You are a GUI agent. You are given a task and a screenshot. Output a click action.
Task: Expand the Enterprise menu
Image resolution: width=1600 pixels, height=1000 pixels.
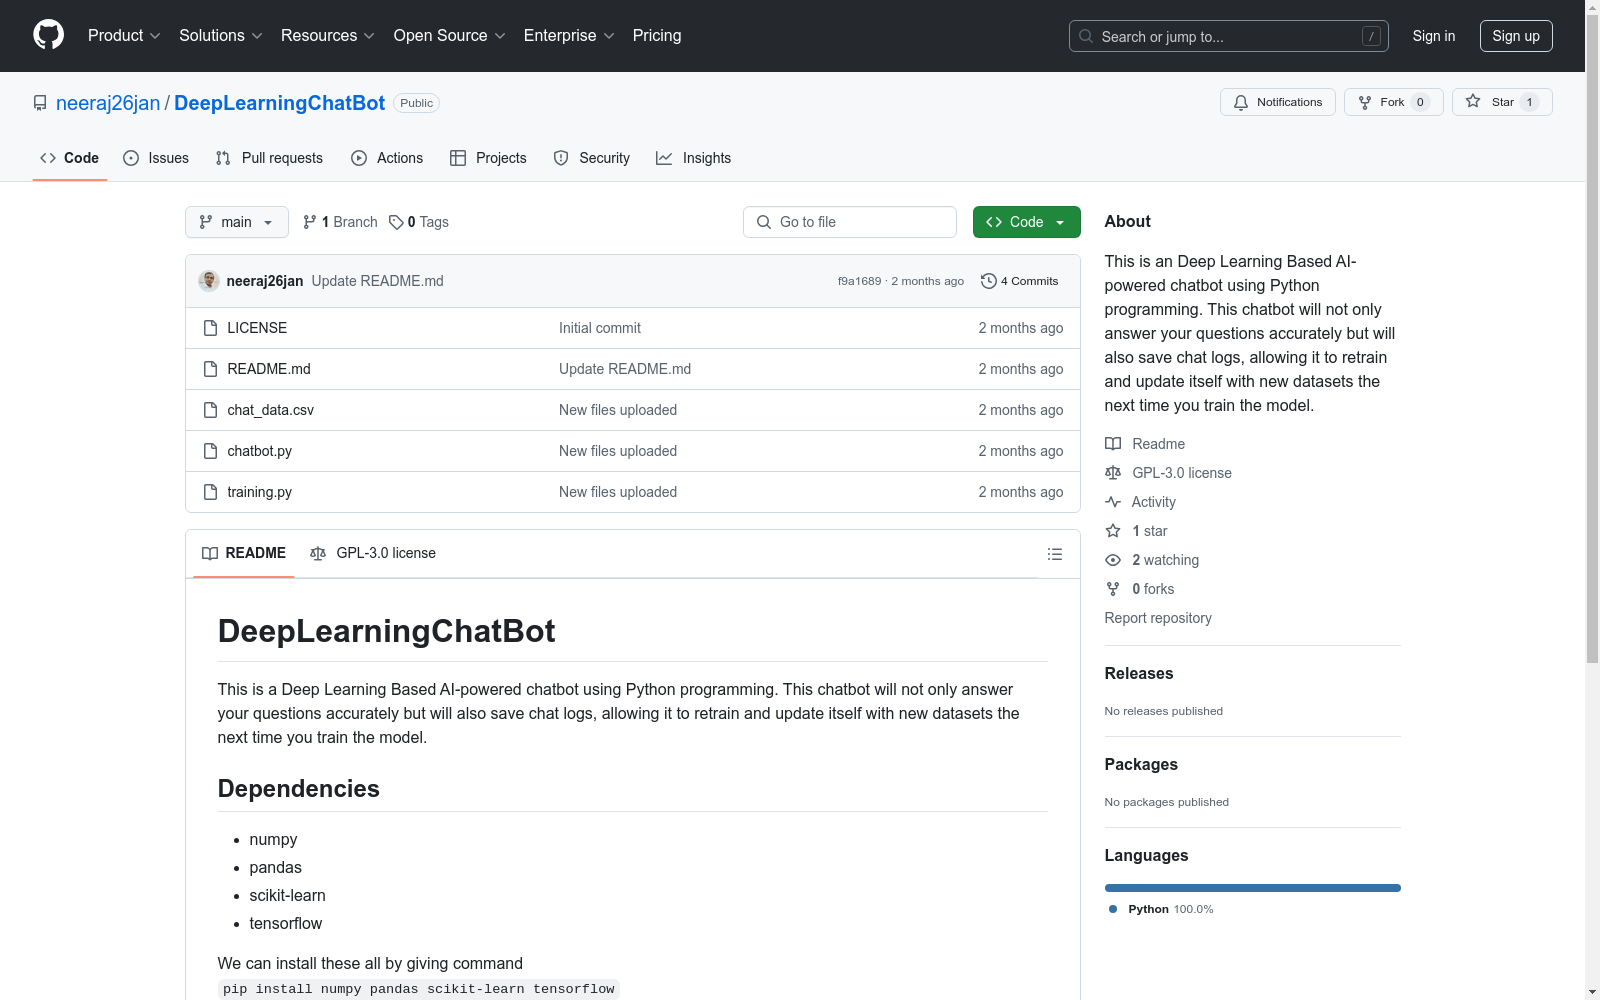pyautogui.click(x=569, y=35)
